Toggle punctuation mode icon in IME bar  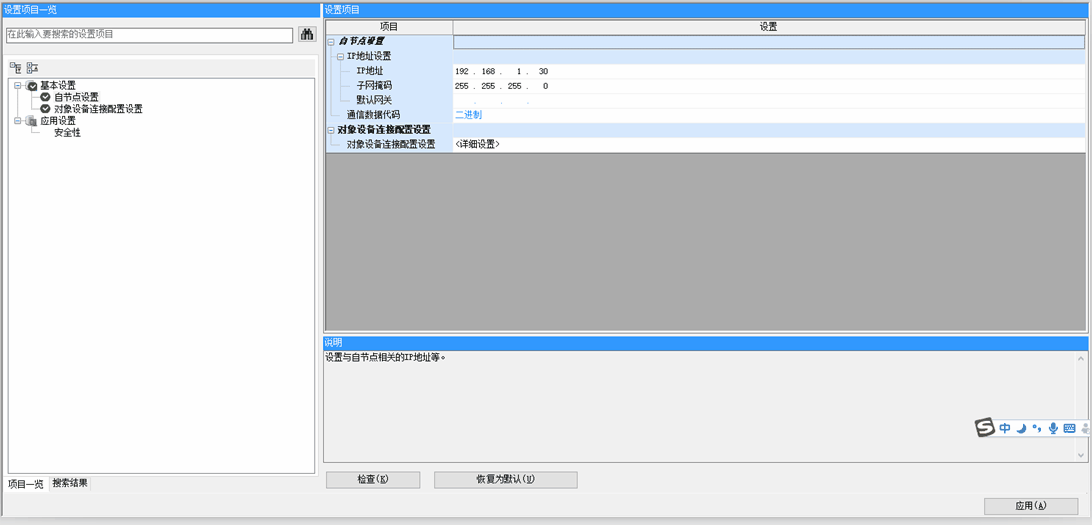click(1037, 428)
